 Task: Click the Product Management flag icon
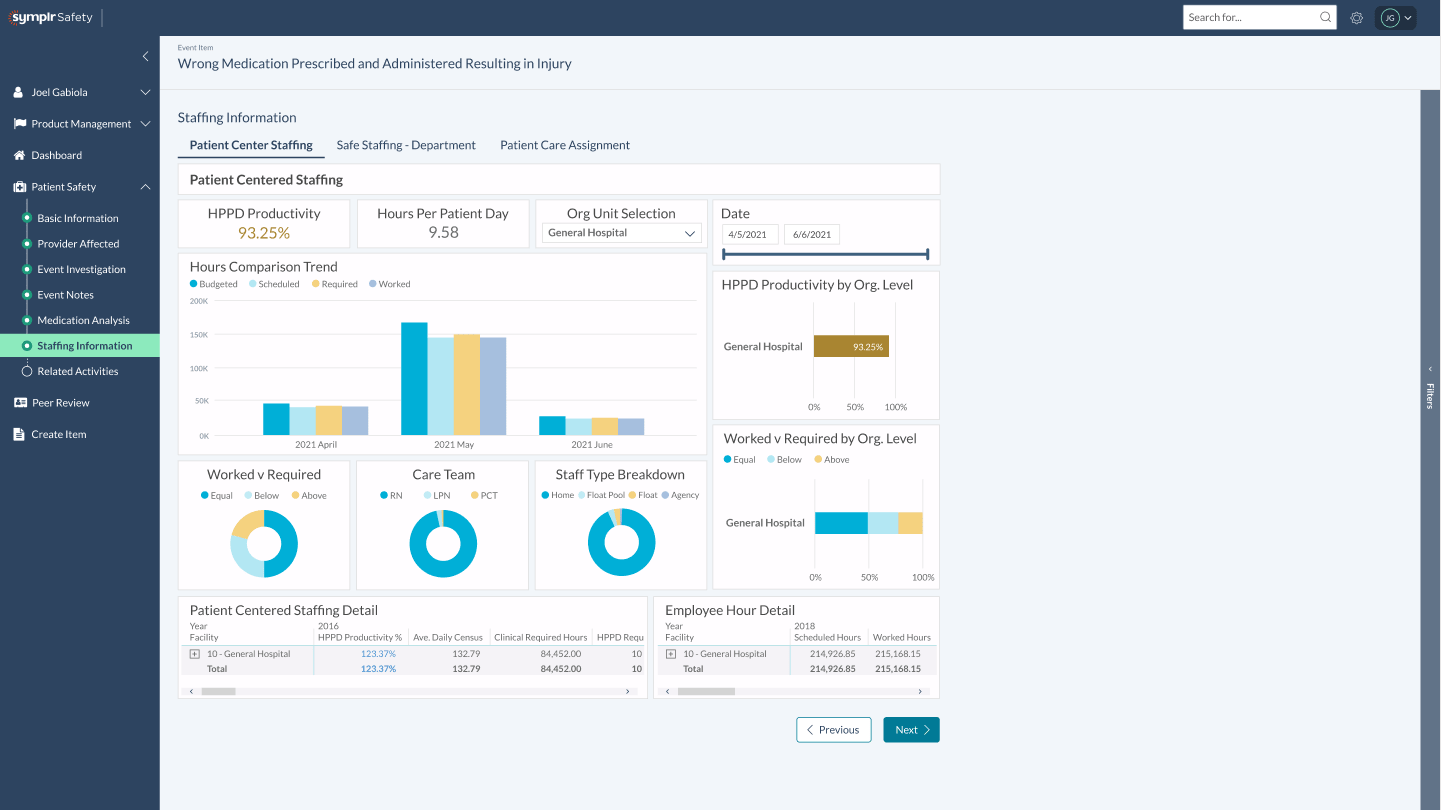pos(18,123)
